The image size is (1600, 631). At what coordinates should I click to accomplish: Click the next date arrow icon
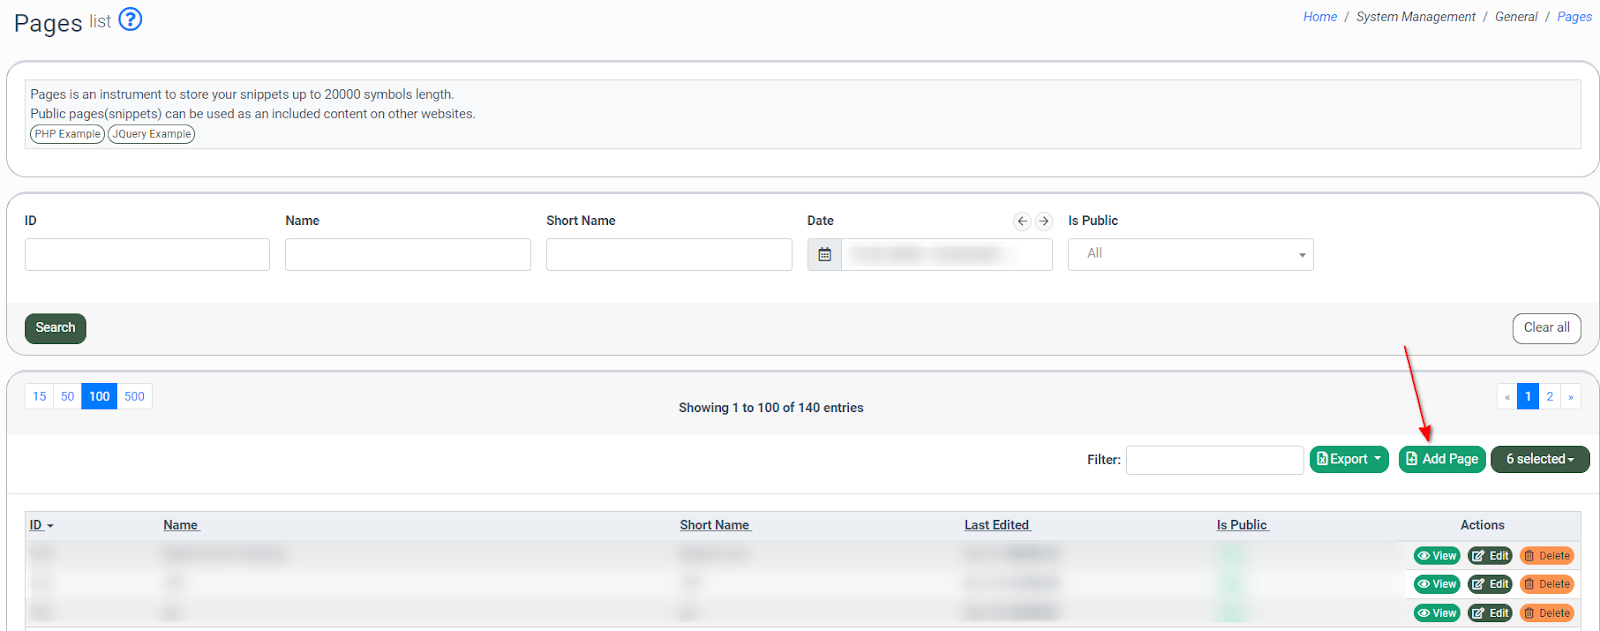pos(1043,221)
